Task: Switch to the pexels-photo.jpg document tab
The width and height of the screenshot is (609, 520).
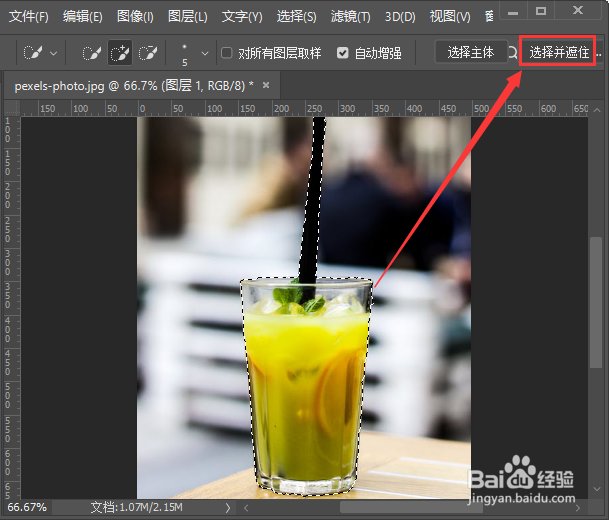Action: [x=134, y=86]
